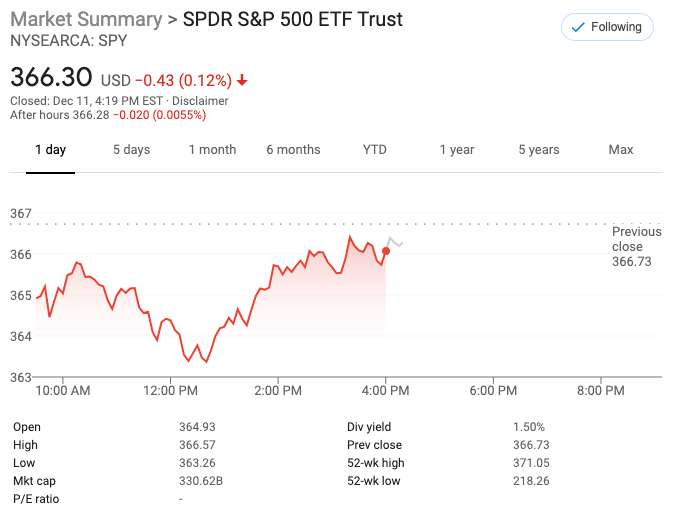Click the gray after-hours line segment

pyautogui.click(x=395, y=243)
